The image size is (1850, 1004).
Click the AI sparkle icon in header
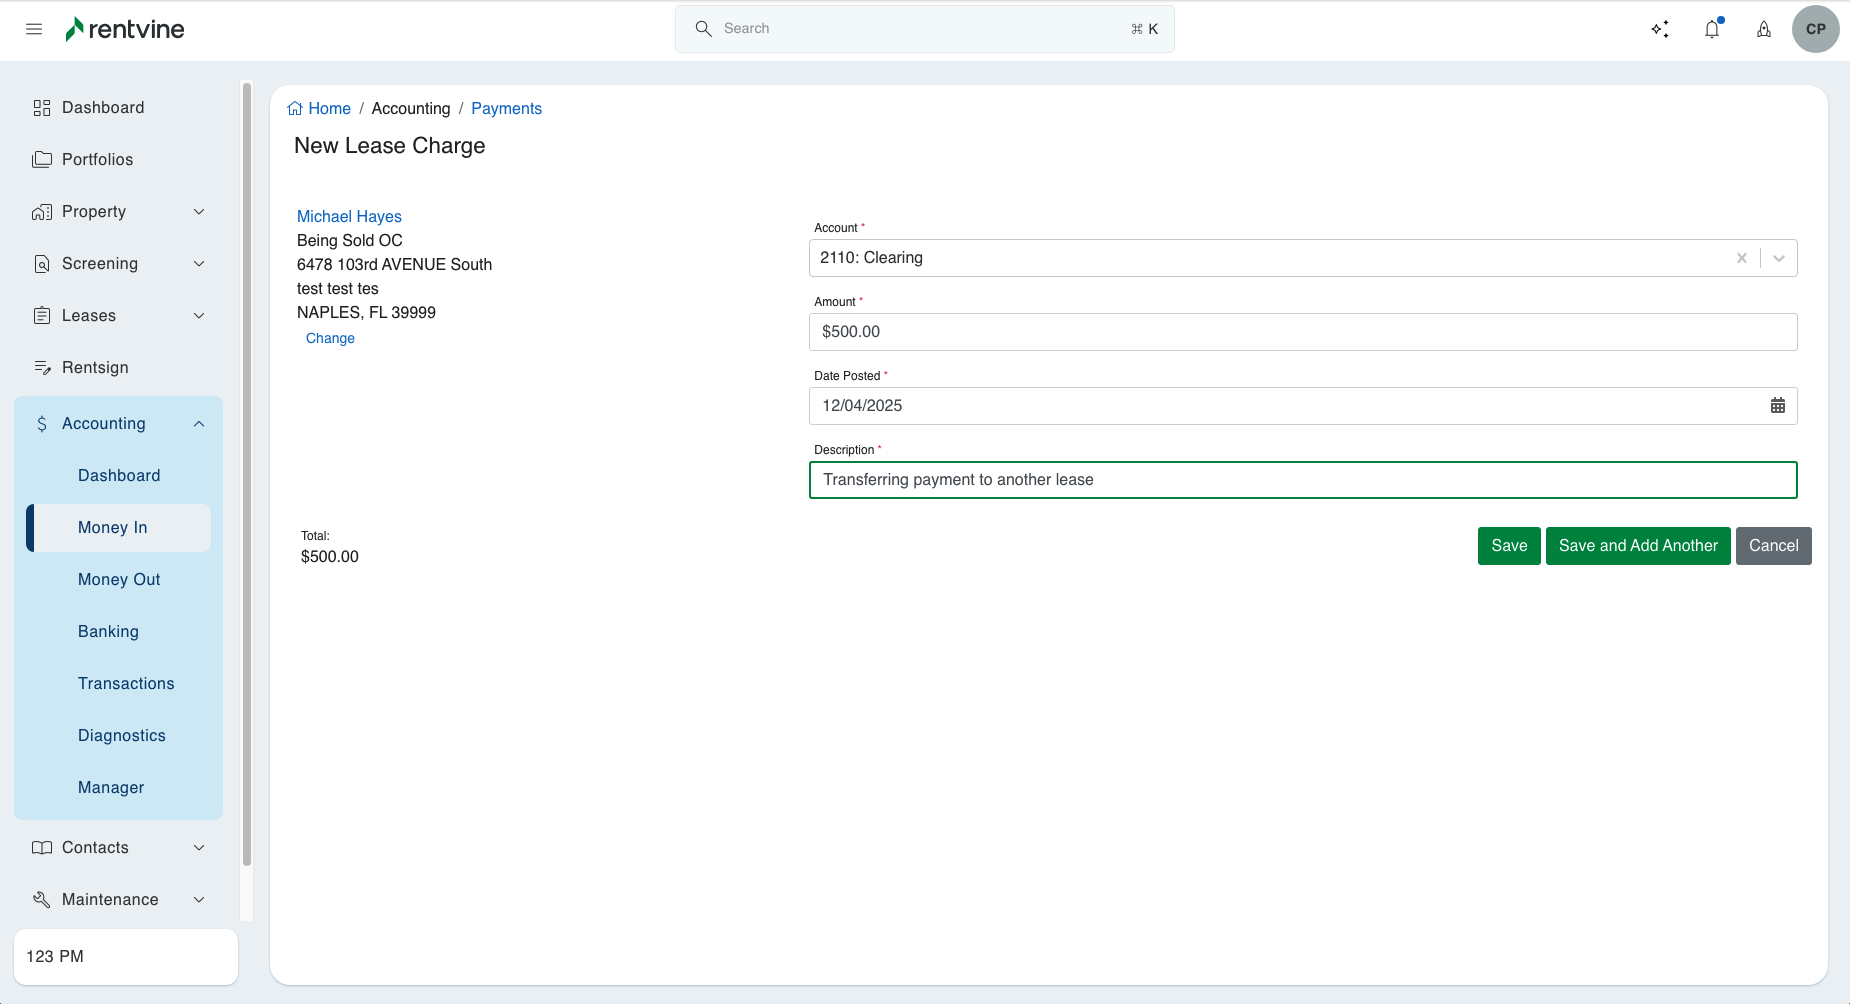1660,29
